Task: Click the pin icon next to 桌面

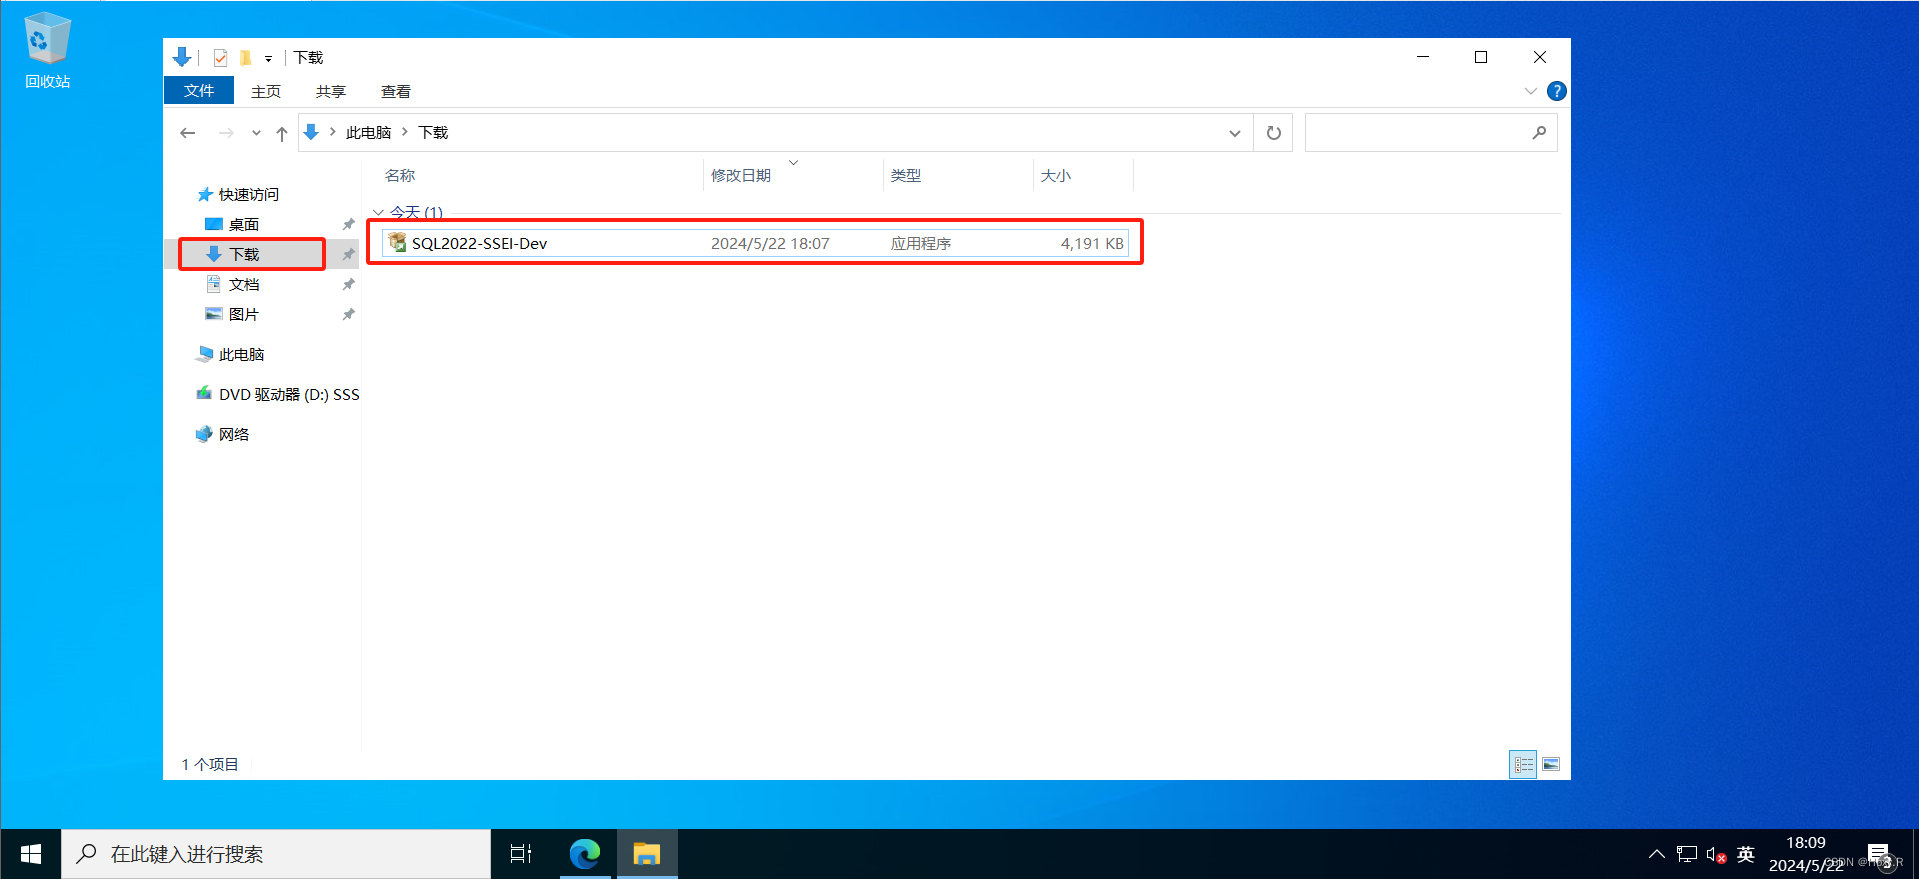Action: 348,224
